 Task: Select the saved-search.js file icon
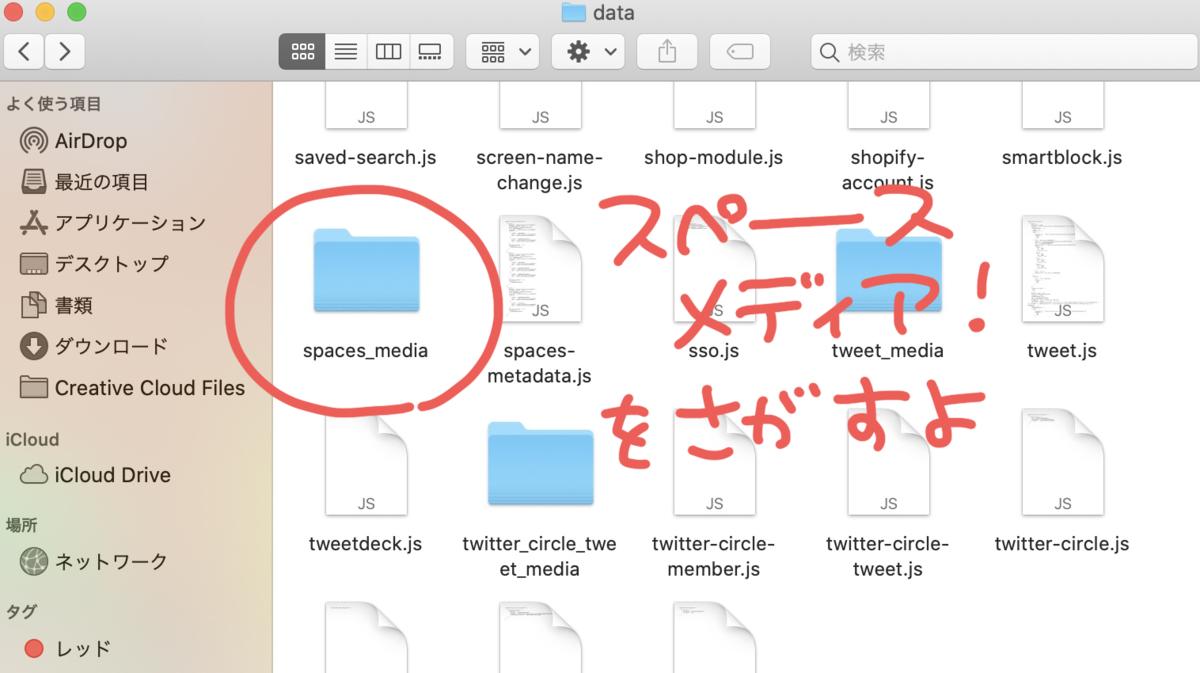pyautogui.click(x=366, y=107)
